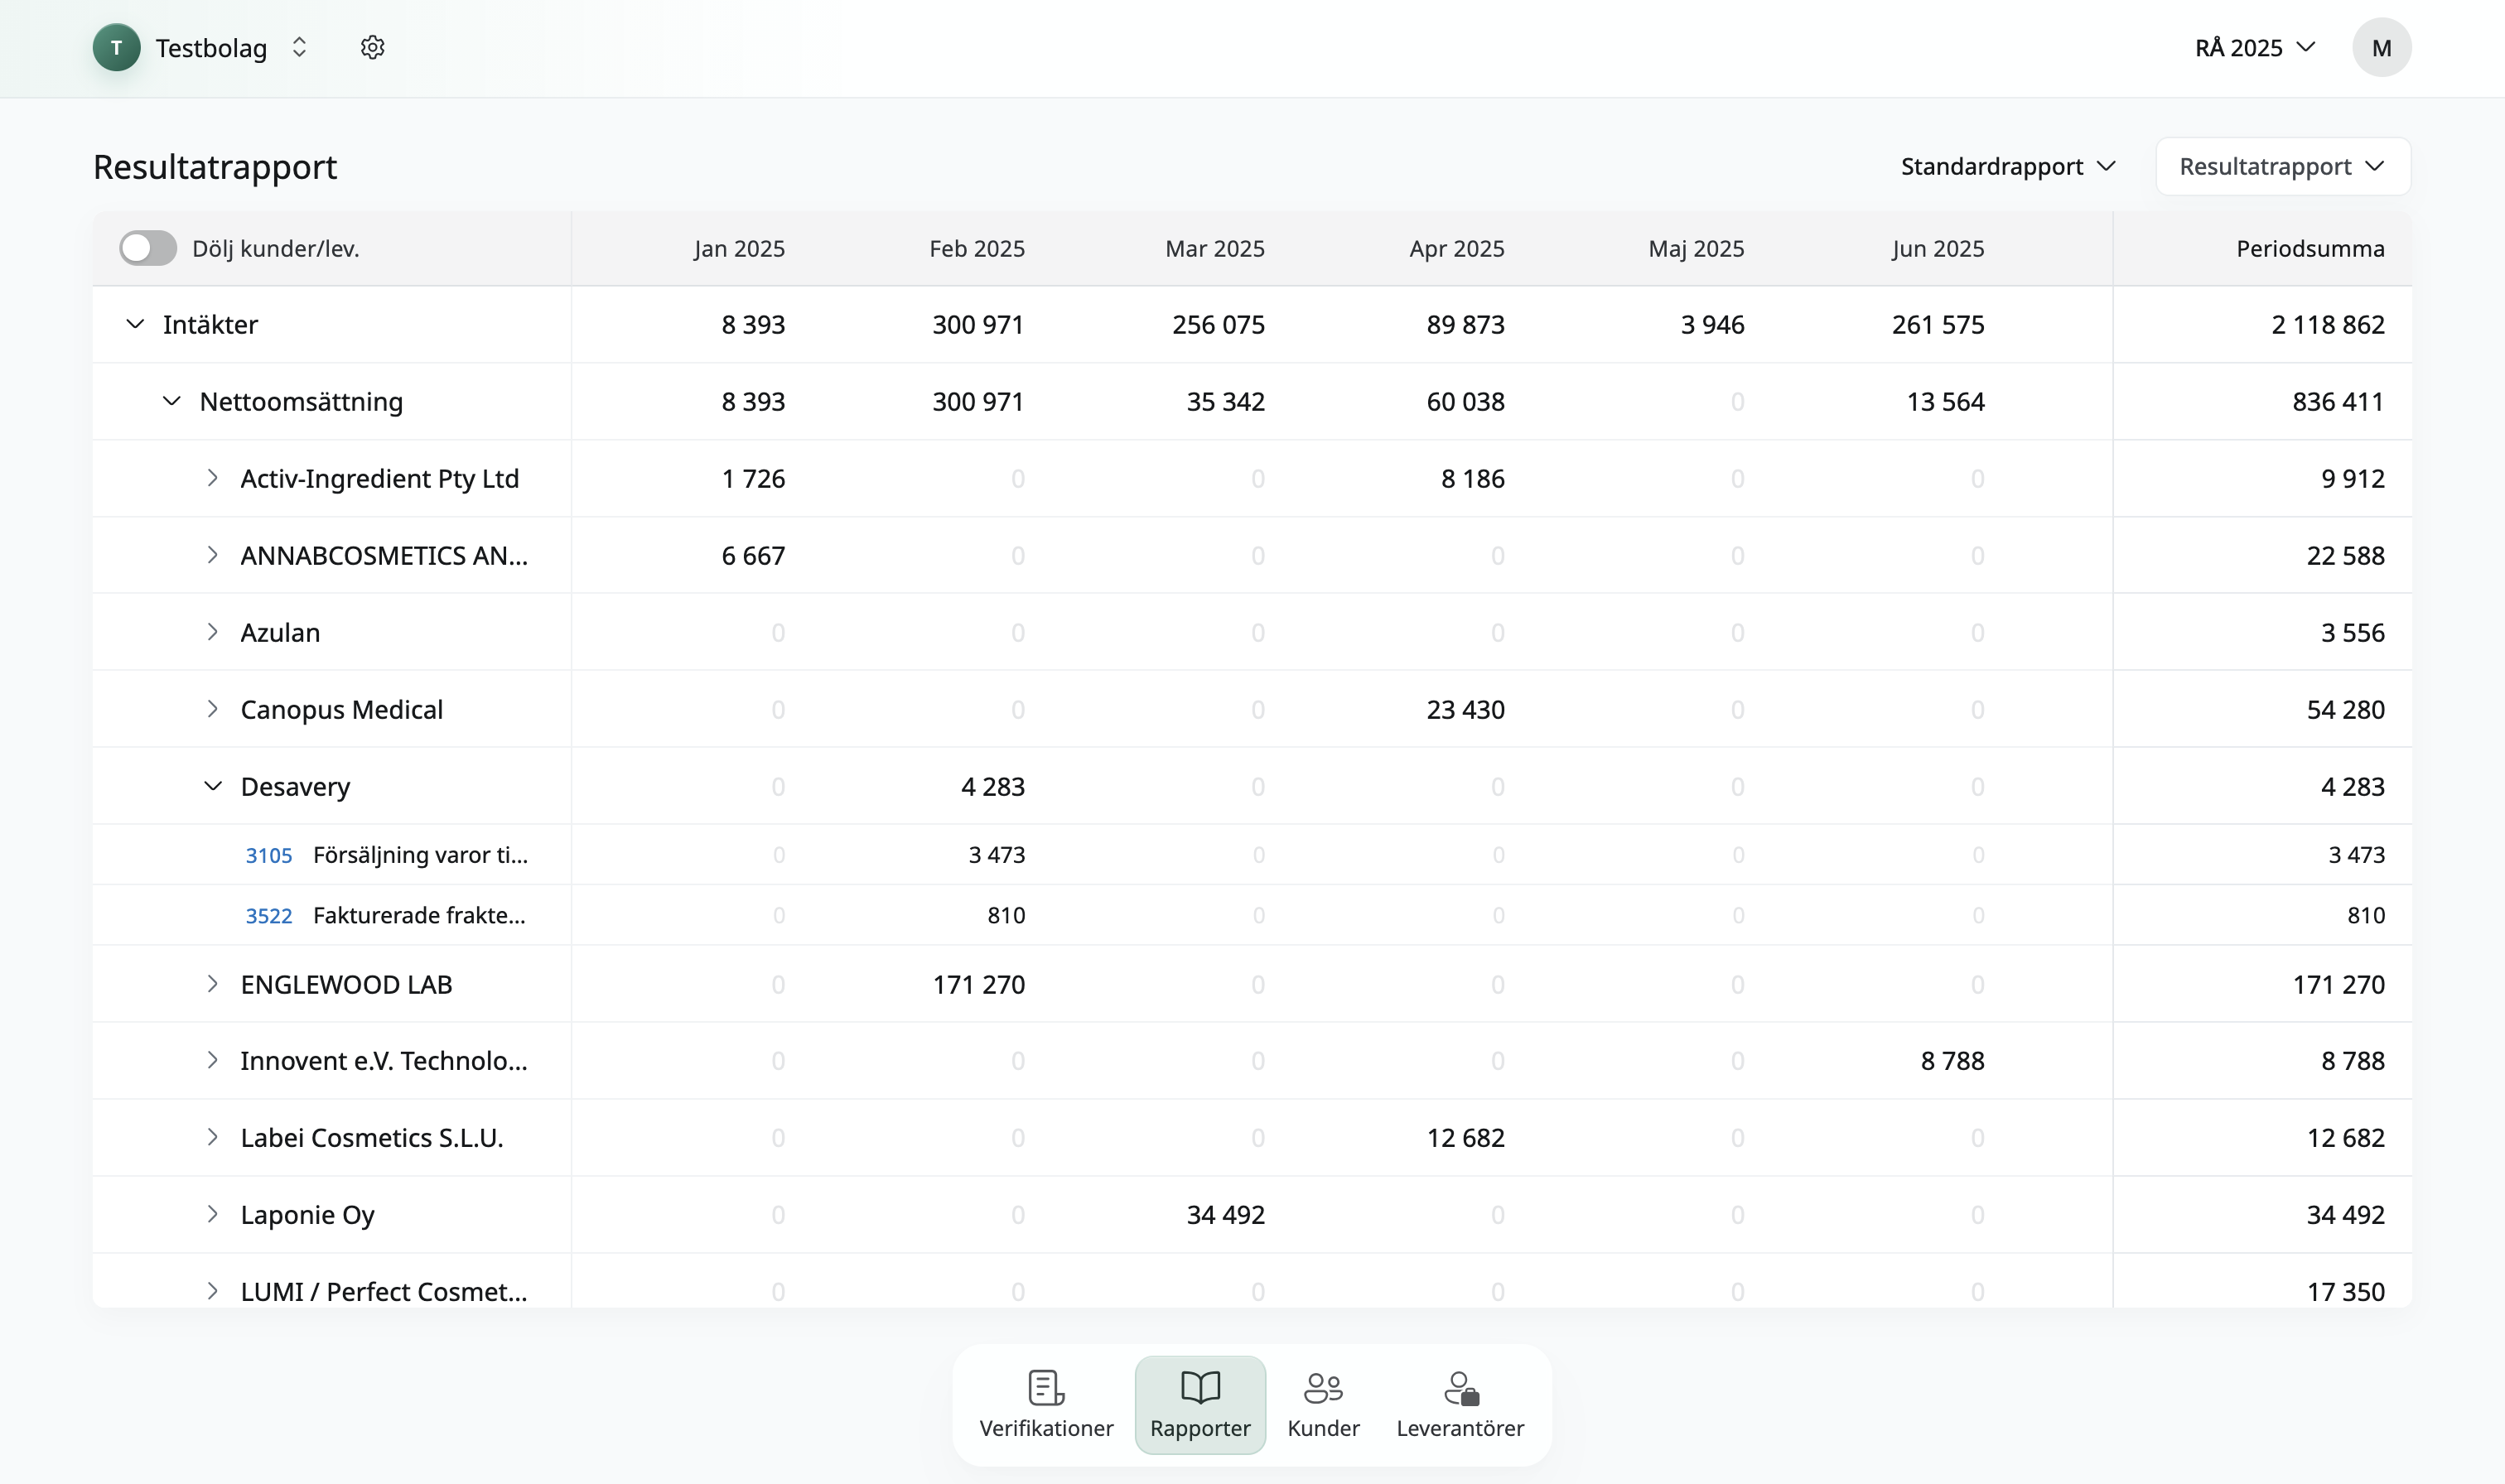Click the Apr 2025 column header
The image size is (2505, 1484).
coord(1457,248)
